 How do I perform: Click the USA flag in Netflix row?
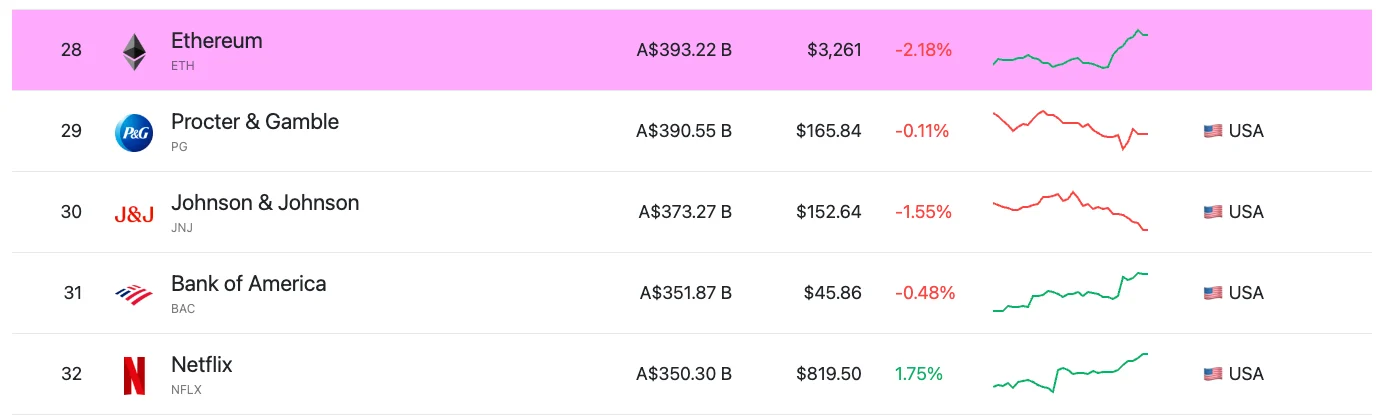(x=1213, y=374)
